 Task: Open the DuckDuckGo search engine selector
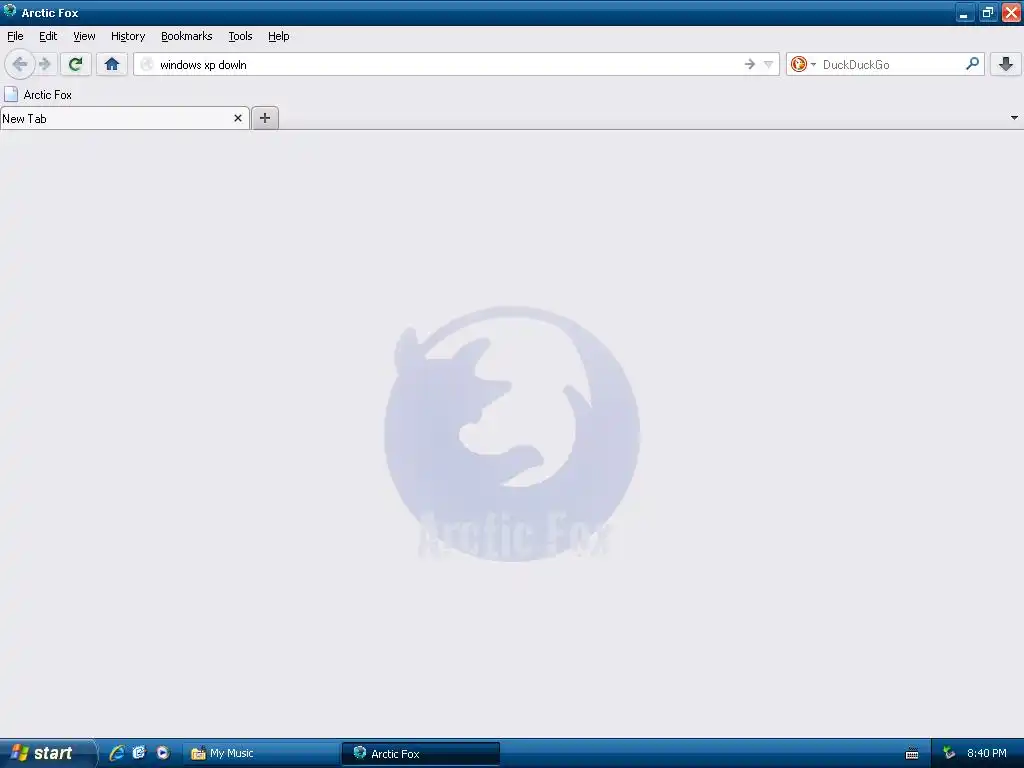803,64
